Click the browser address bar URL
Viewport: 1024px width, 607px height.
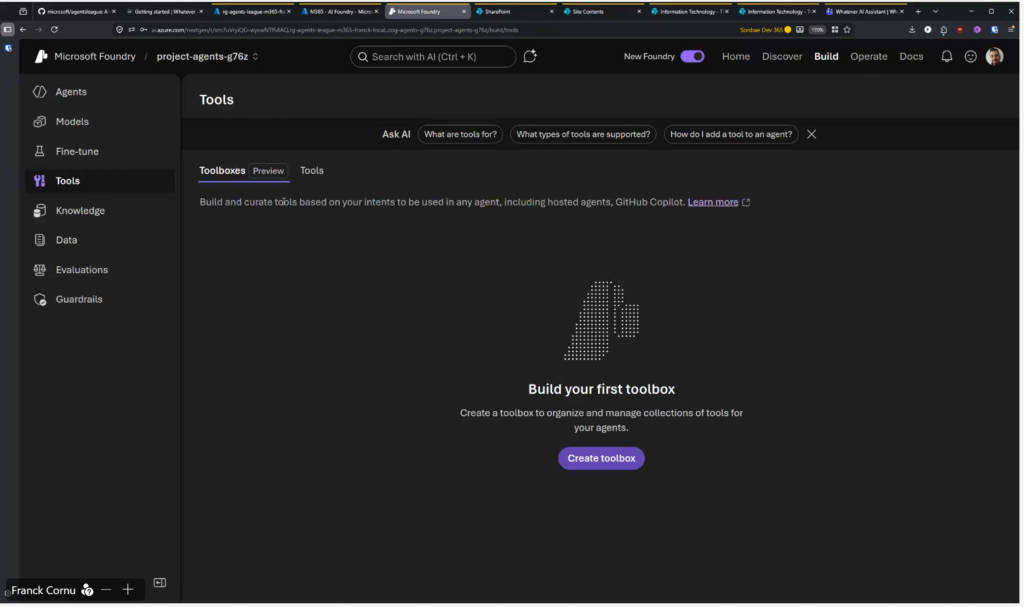coord(336,30)
